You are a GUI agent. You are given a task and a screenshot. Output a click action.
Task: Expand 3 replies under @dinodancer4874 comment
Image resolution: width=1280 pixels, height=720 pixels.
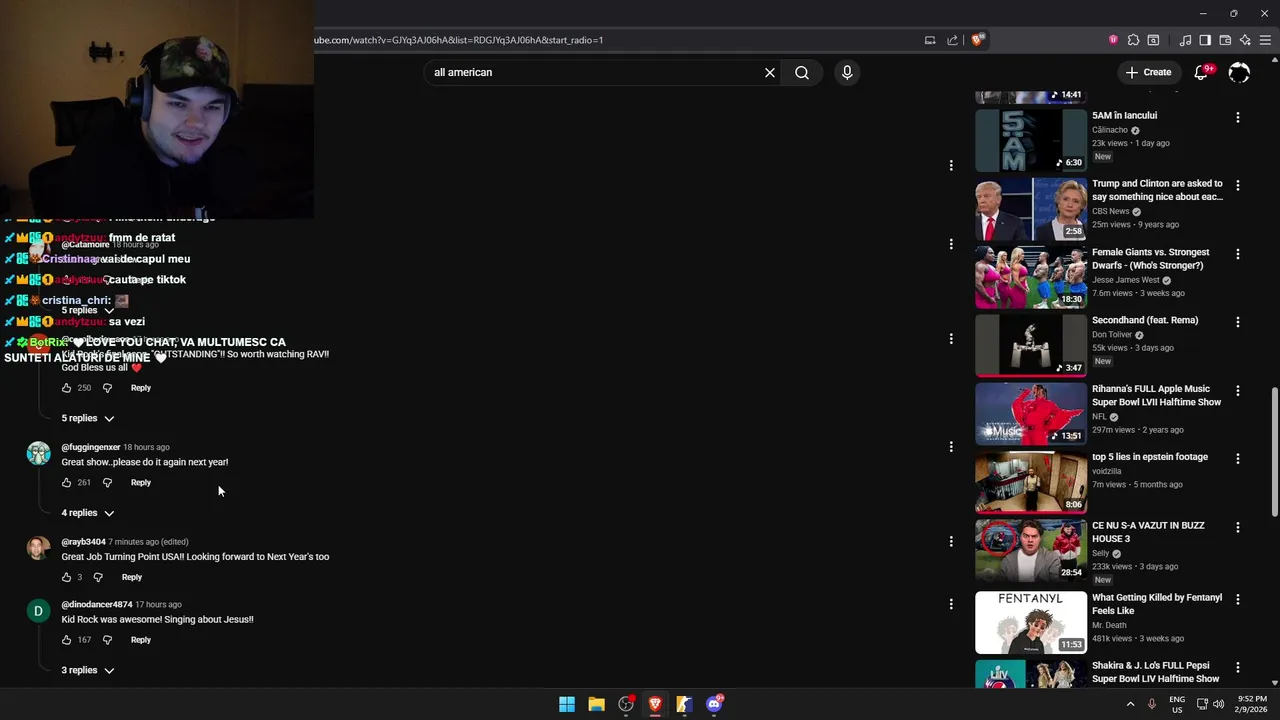pyautogui.click(x=88, y=670)
